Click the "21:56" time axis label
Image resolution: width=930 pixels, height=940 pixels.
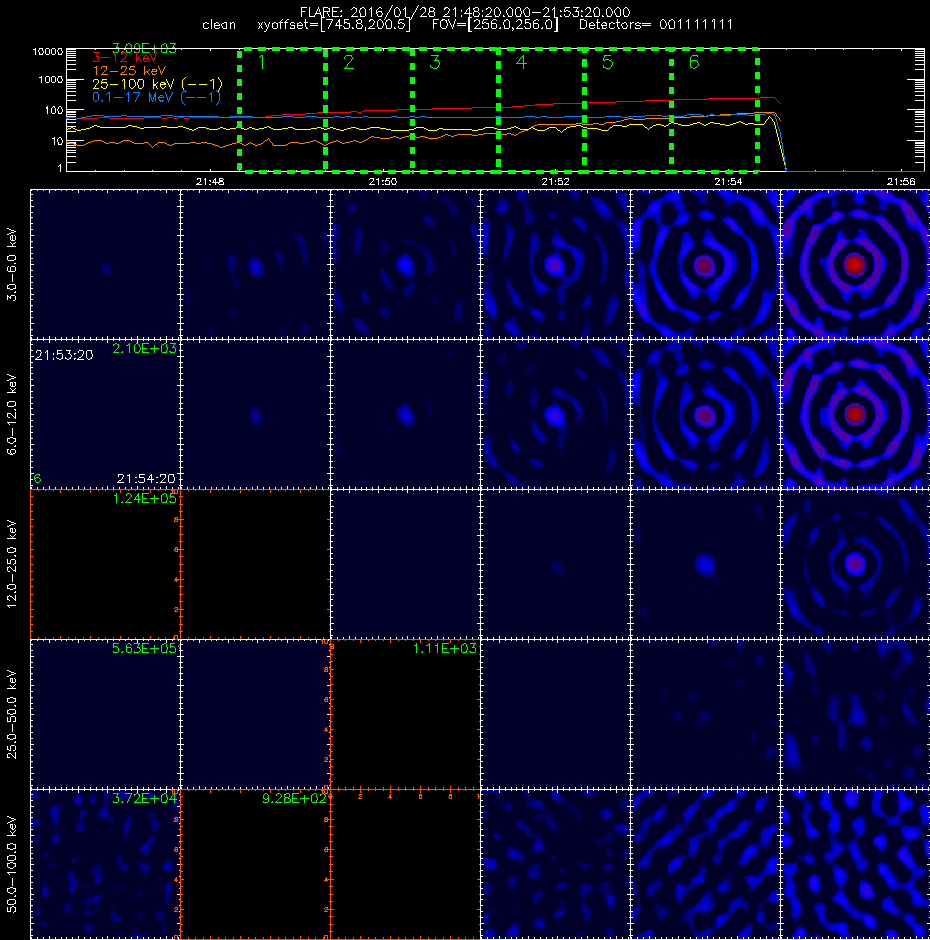point(901,182)
